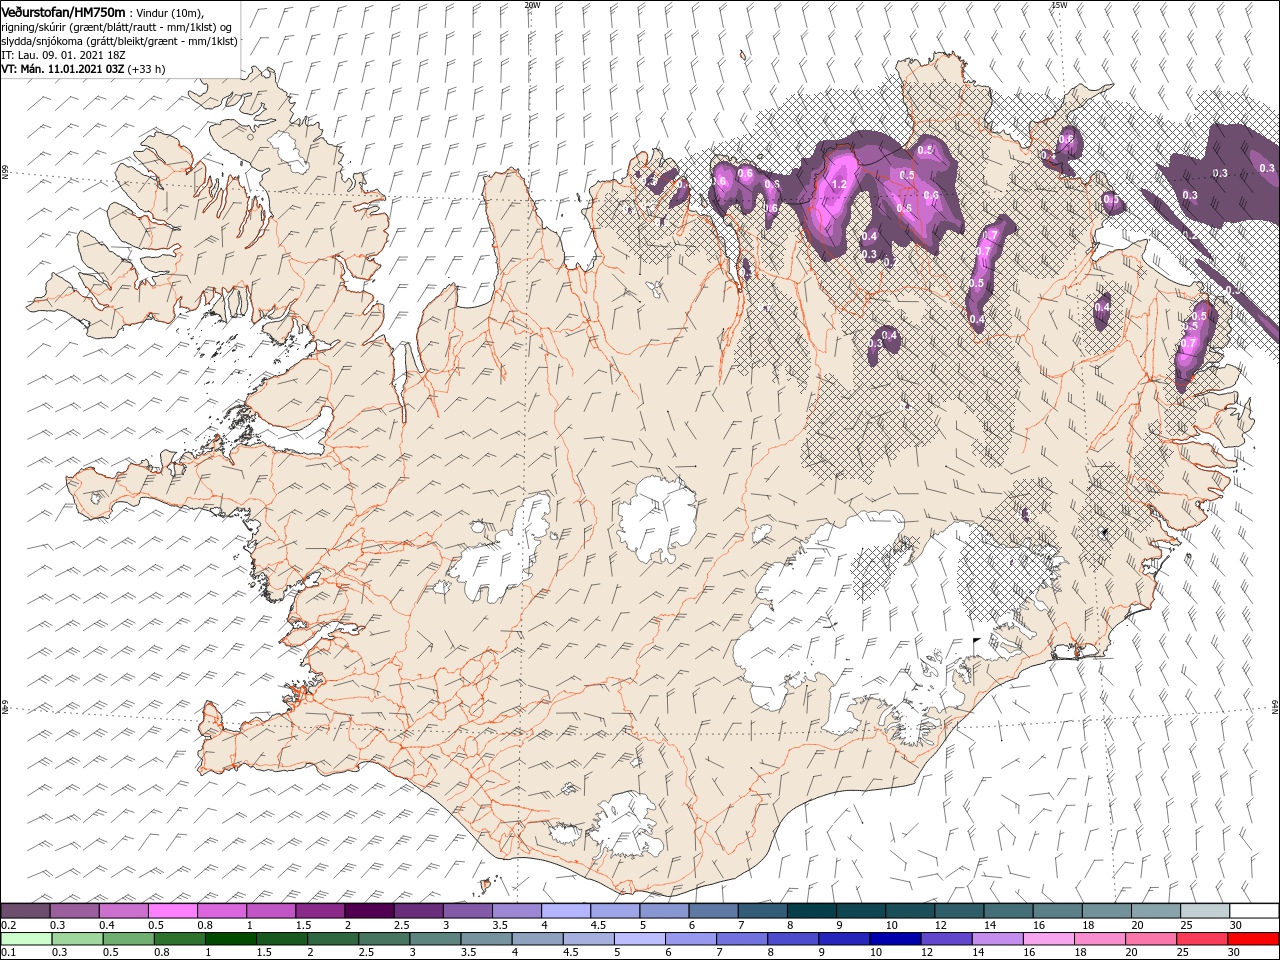
Task: Pick the dark mauve 0.2 swatch, upper scale
Action: [x=24, y=910]
